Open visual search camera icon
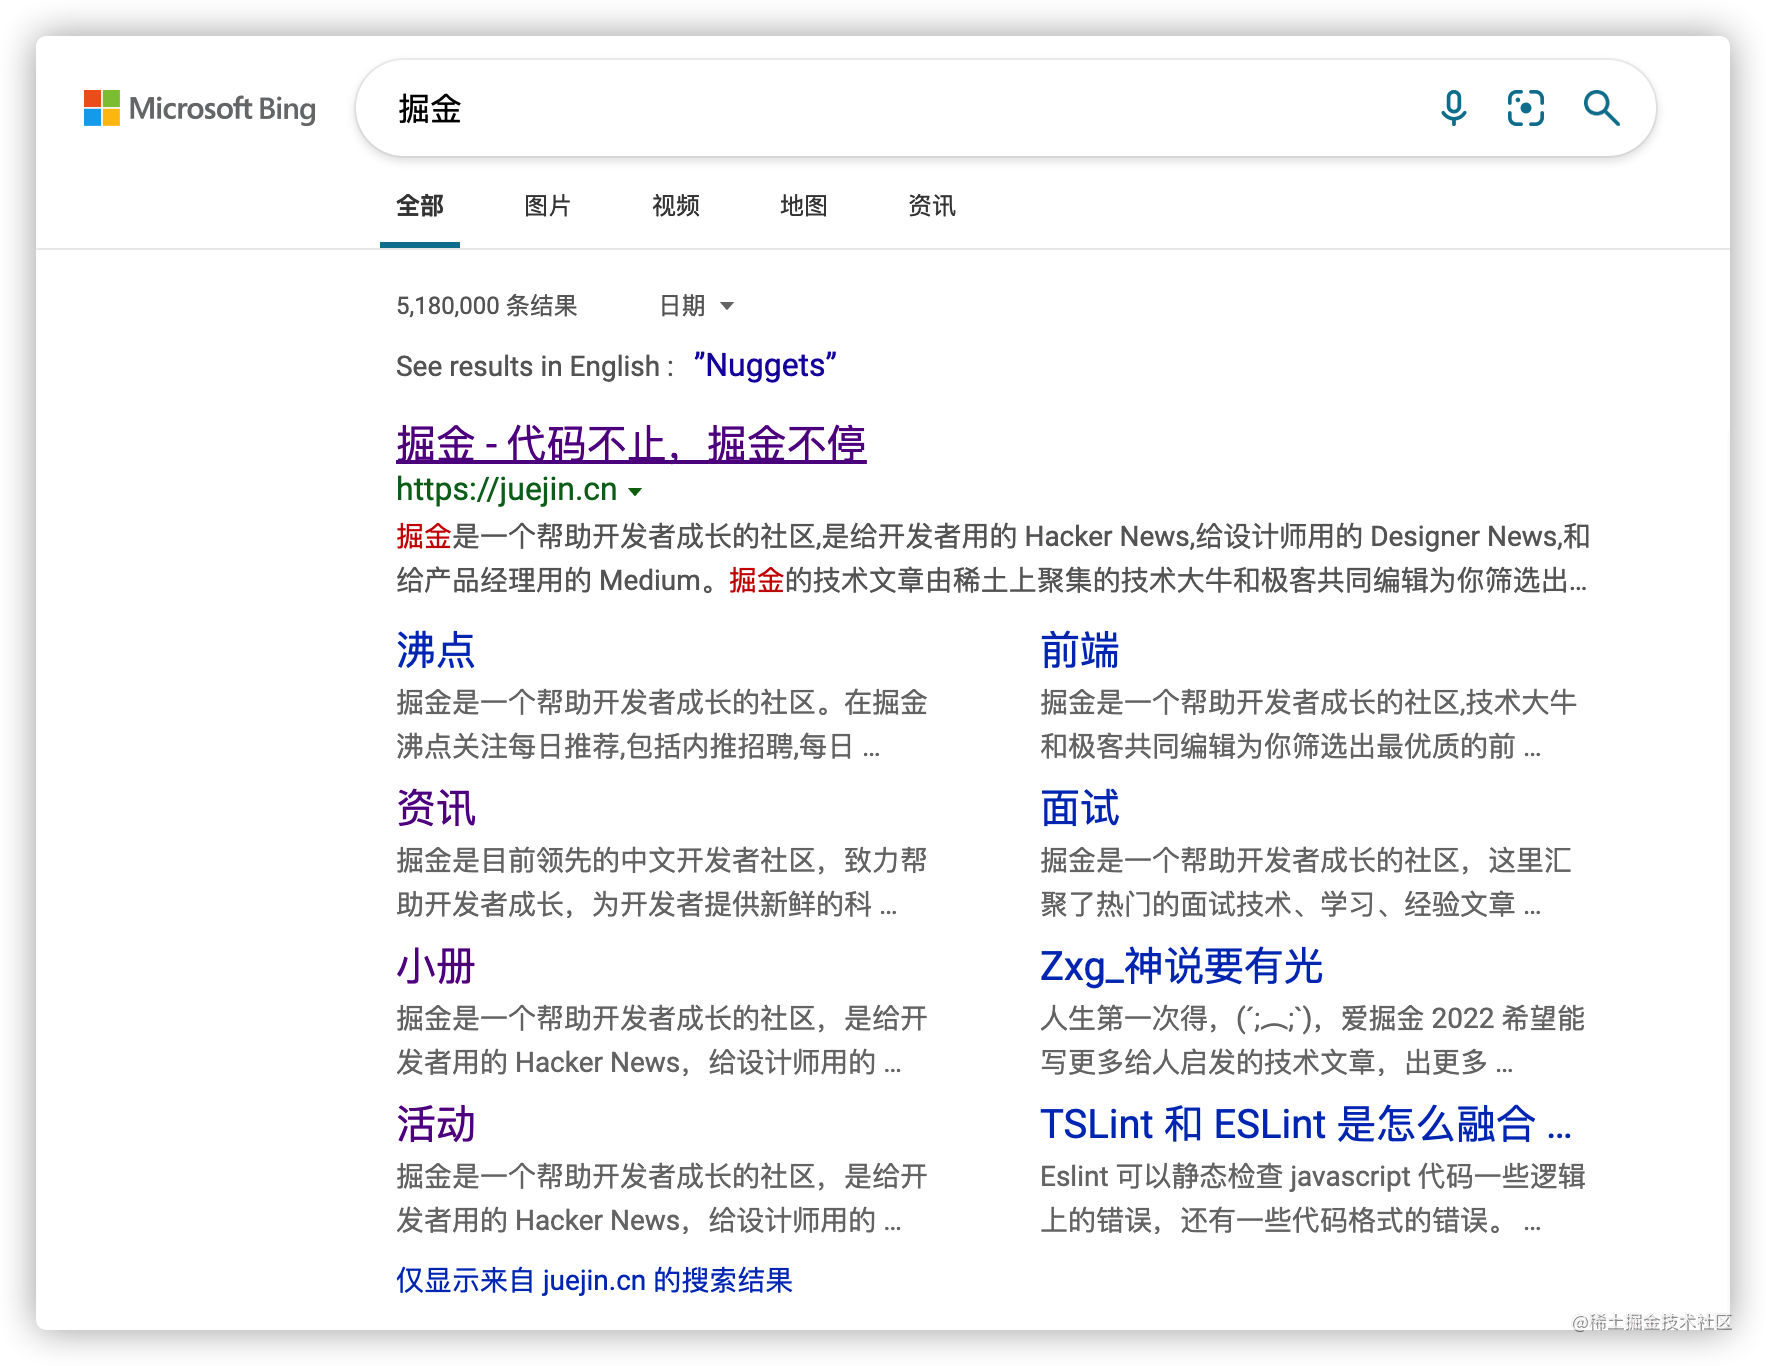 1525,108
